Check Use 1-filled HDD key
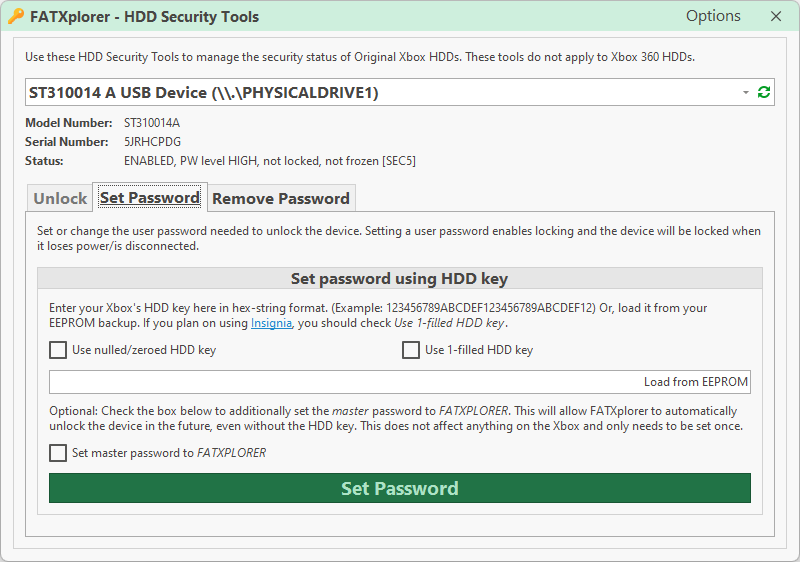 coord(411,350)
